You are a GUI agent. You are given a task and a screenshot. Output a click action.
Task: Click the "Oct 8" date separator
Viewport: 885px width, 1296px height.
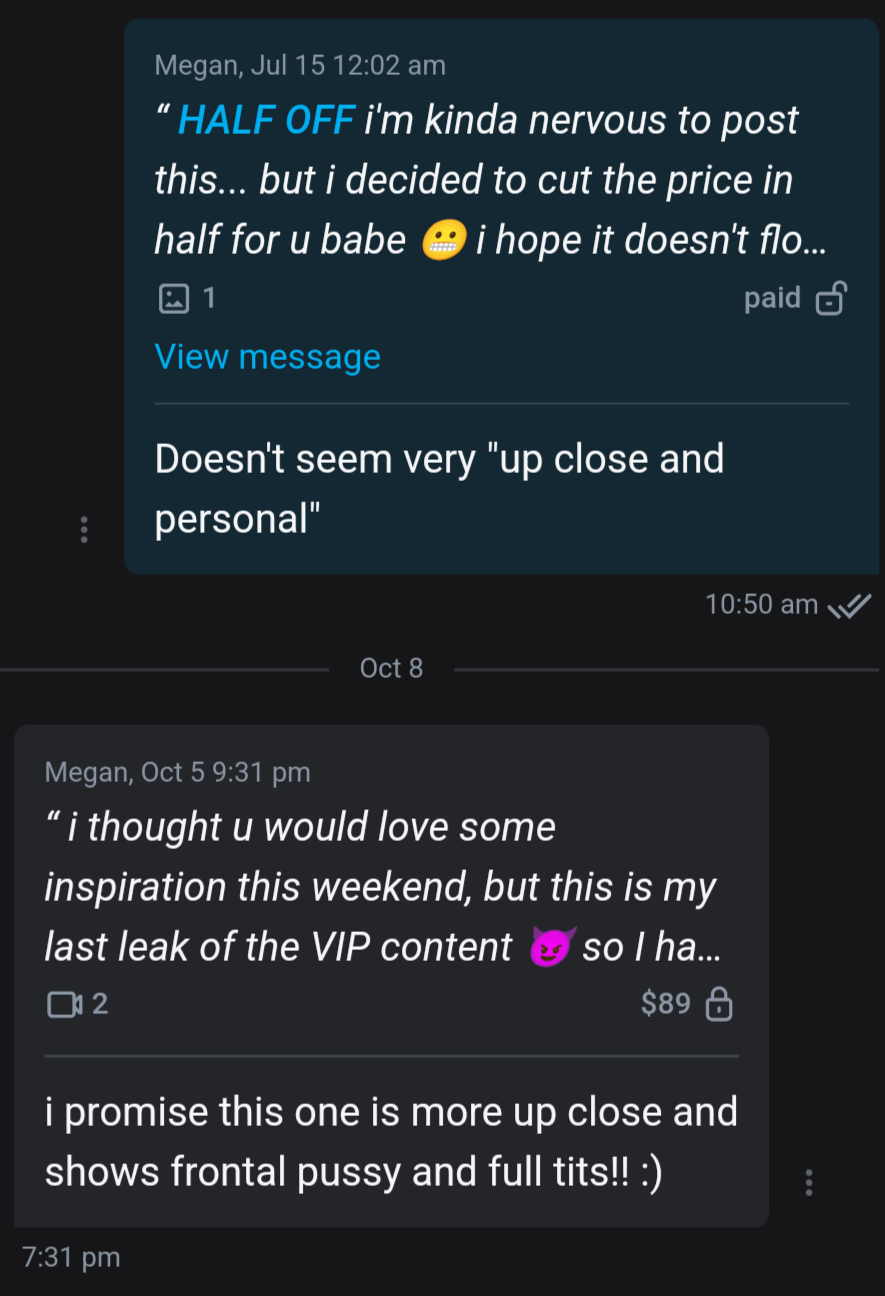click(391, 668)
